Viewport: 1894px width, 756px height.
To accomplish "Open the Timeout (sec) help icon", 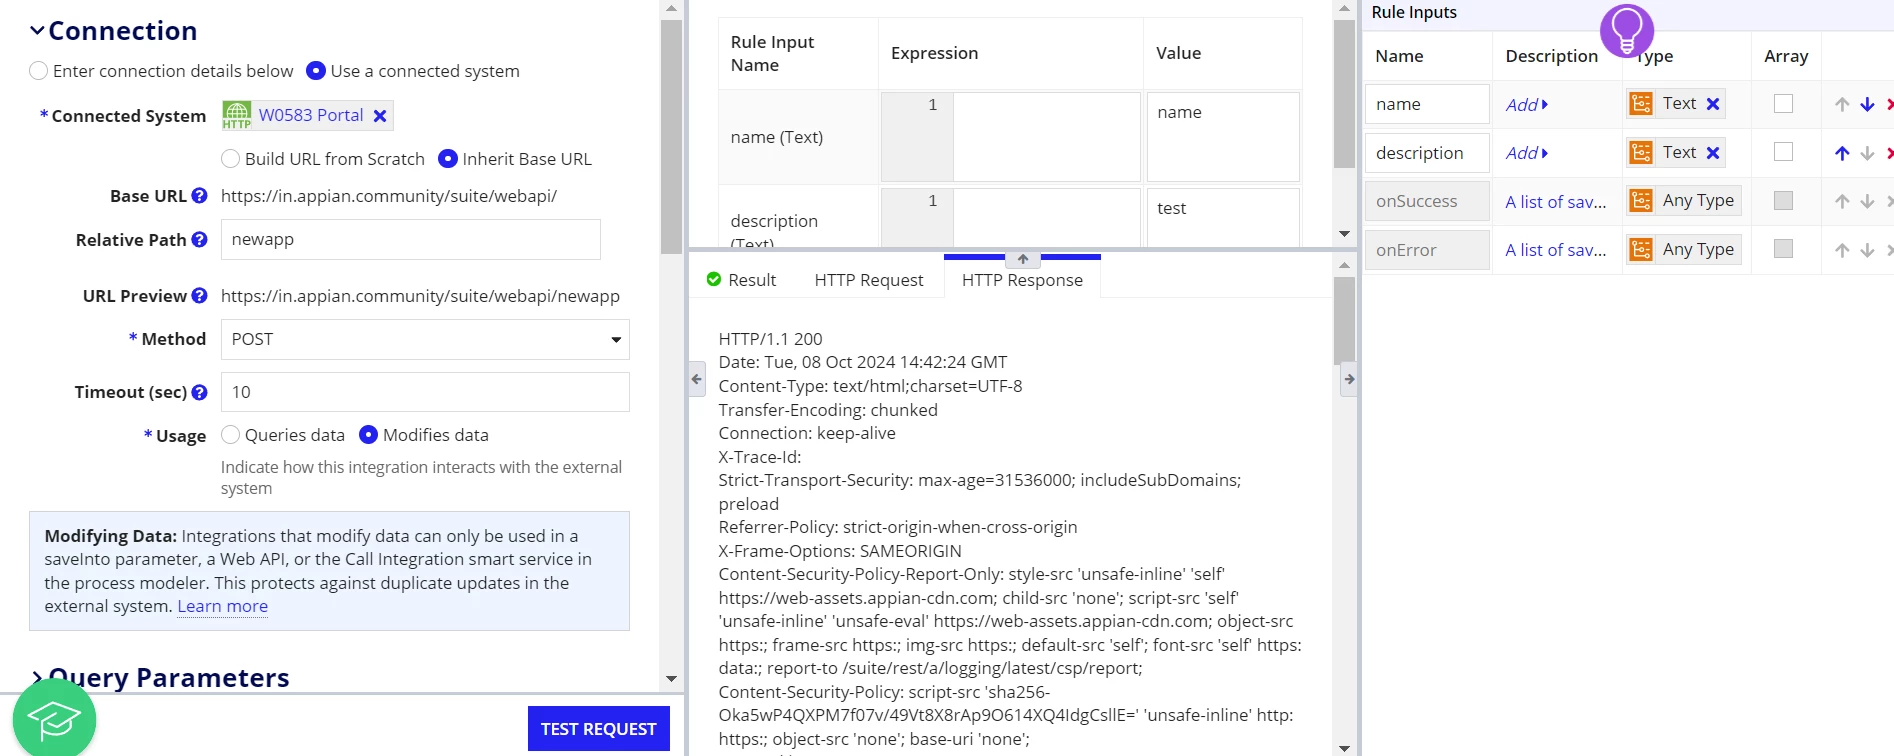I will pos(199,392).
